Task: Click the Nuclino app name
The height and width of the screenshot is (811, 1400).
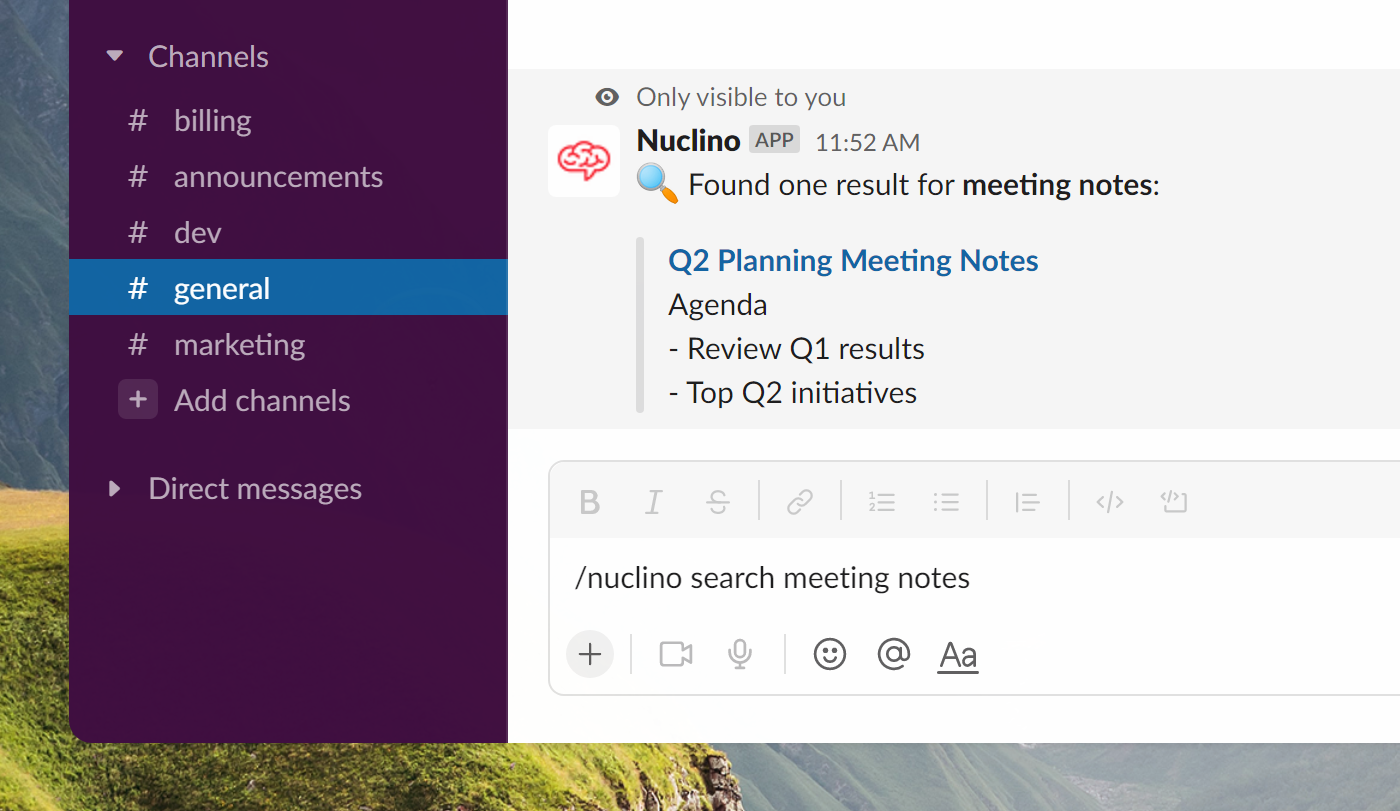Action: coord(688,141)
